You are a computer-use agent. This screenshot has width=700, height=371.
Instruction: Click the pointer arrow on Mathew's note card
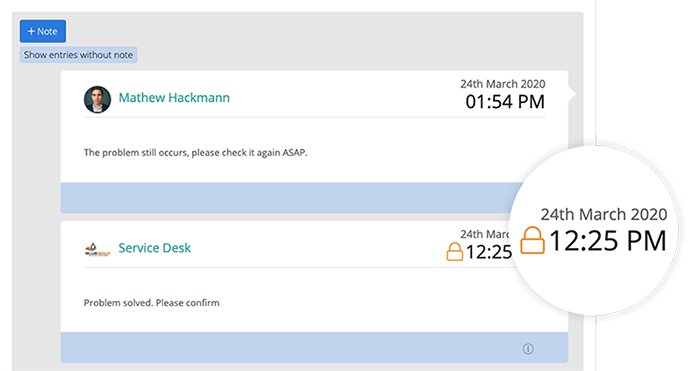[x=572, y=94]
